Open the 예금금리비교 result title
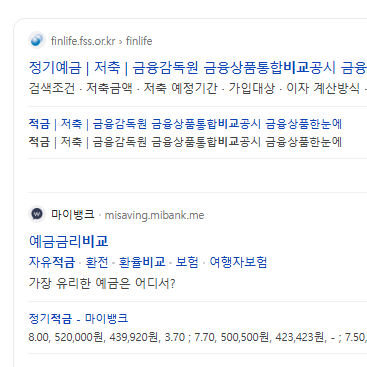 coord(69,242)
